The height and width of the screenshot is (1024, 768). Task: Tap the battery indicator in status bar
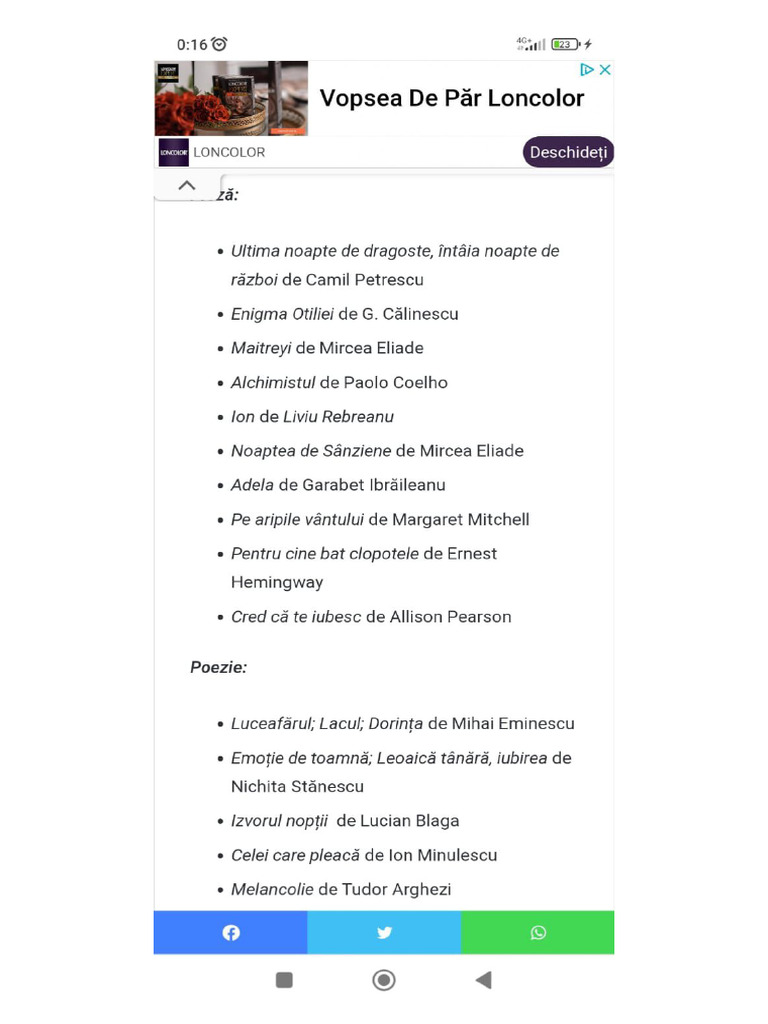point(565,44)
